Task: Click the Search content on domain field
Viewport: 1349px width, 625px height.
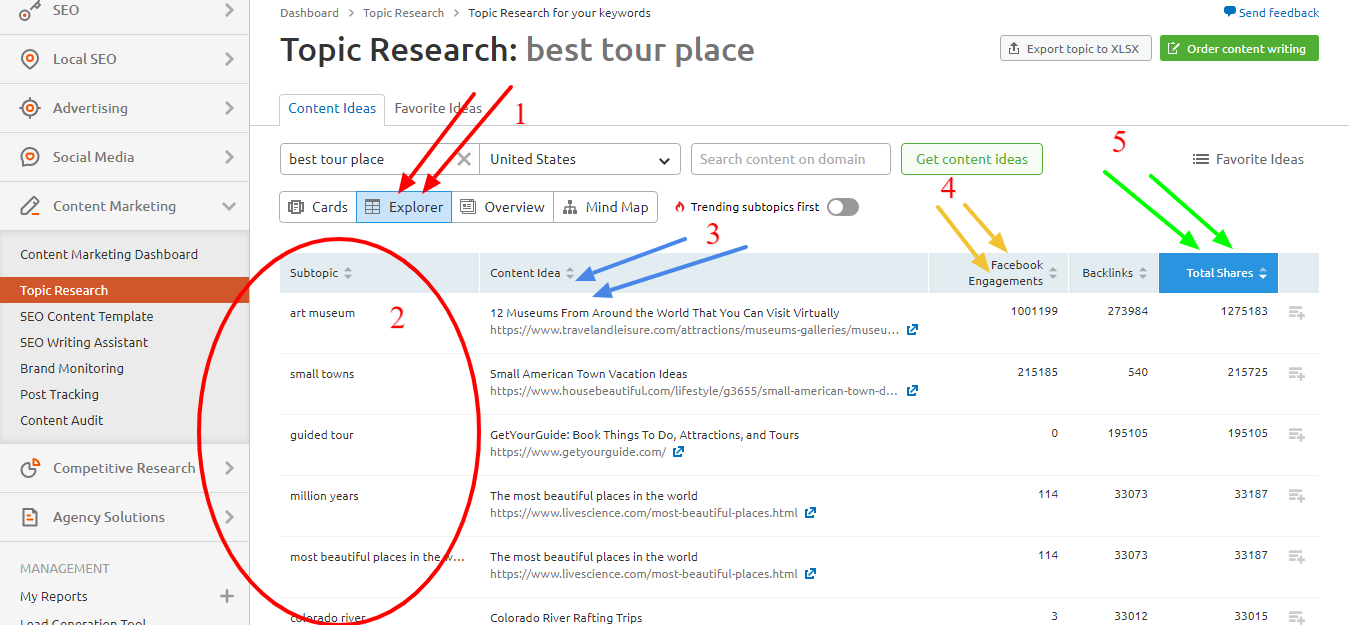Action: coord(791,159)
